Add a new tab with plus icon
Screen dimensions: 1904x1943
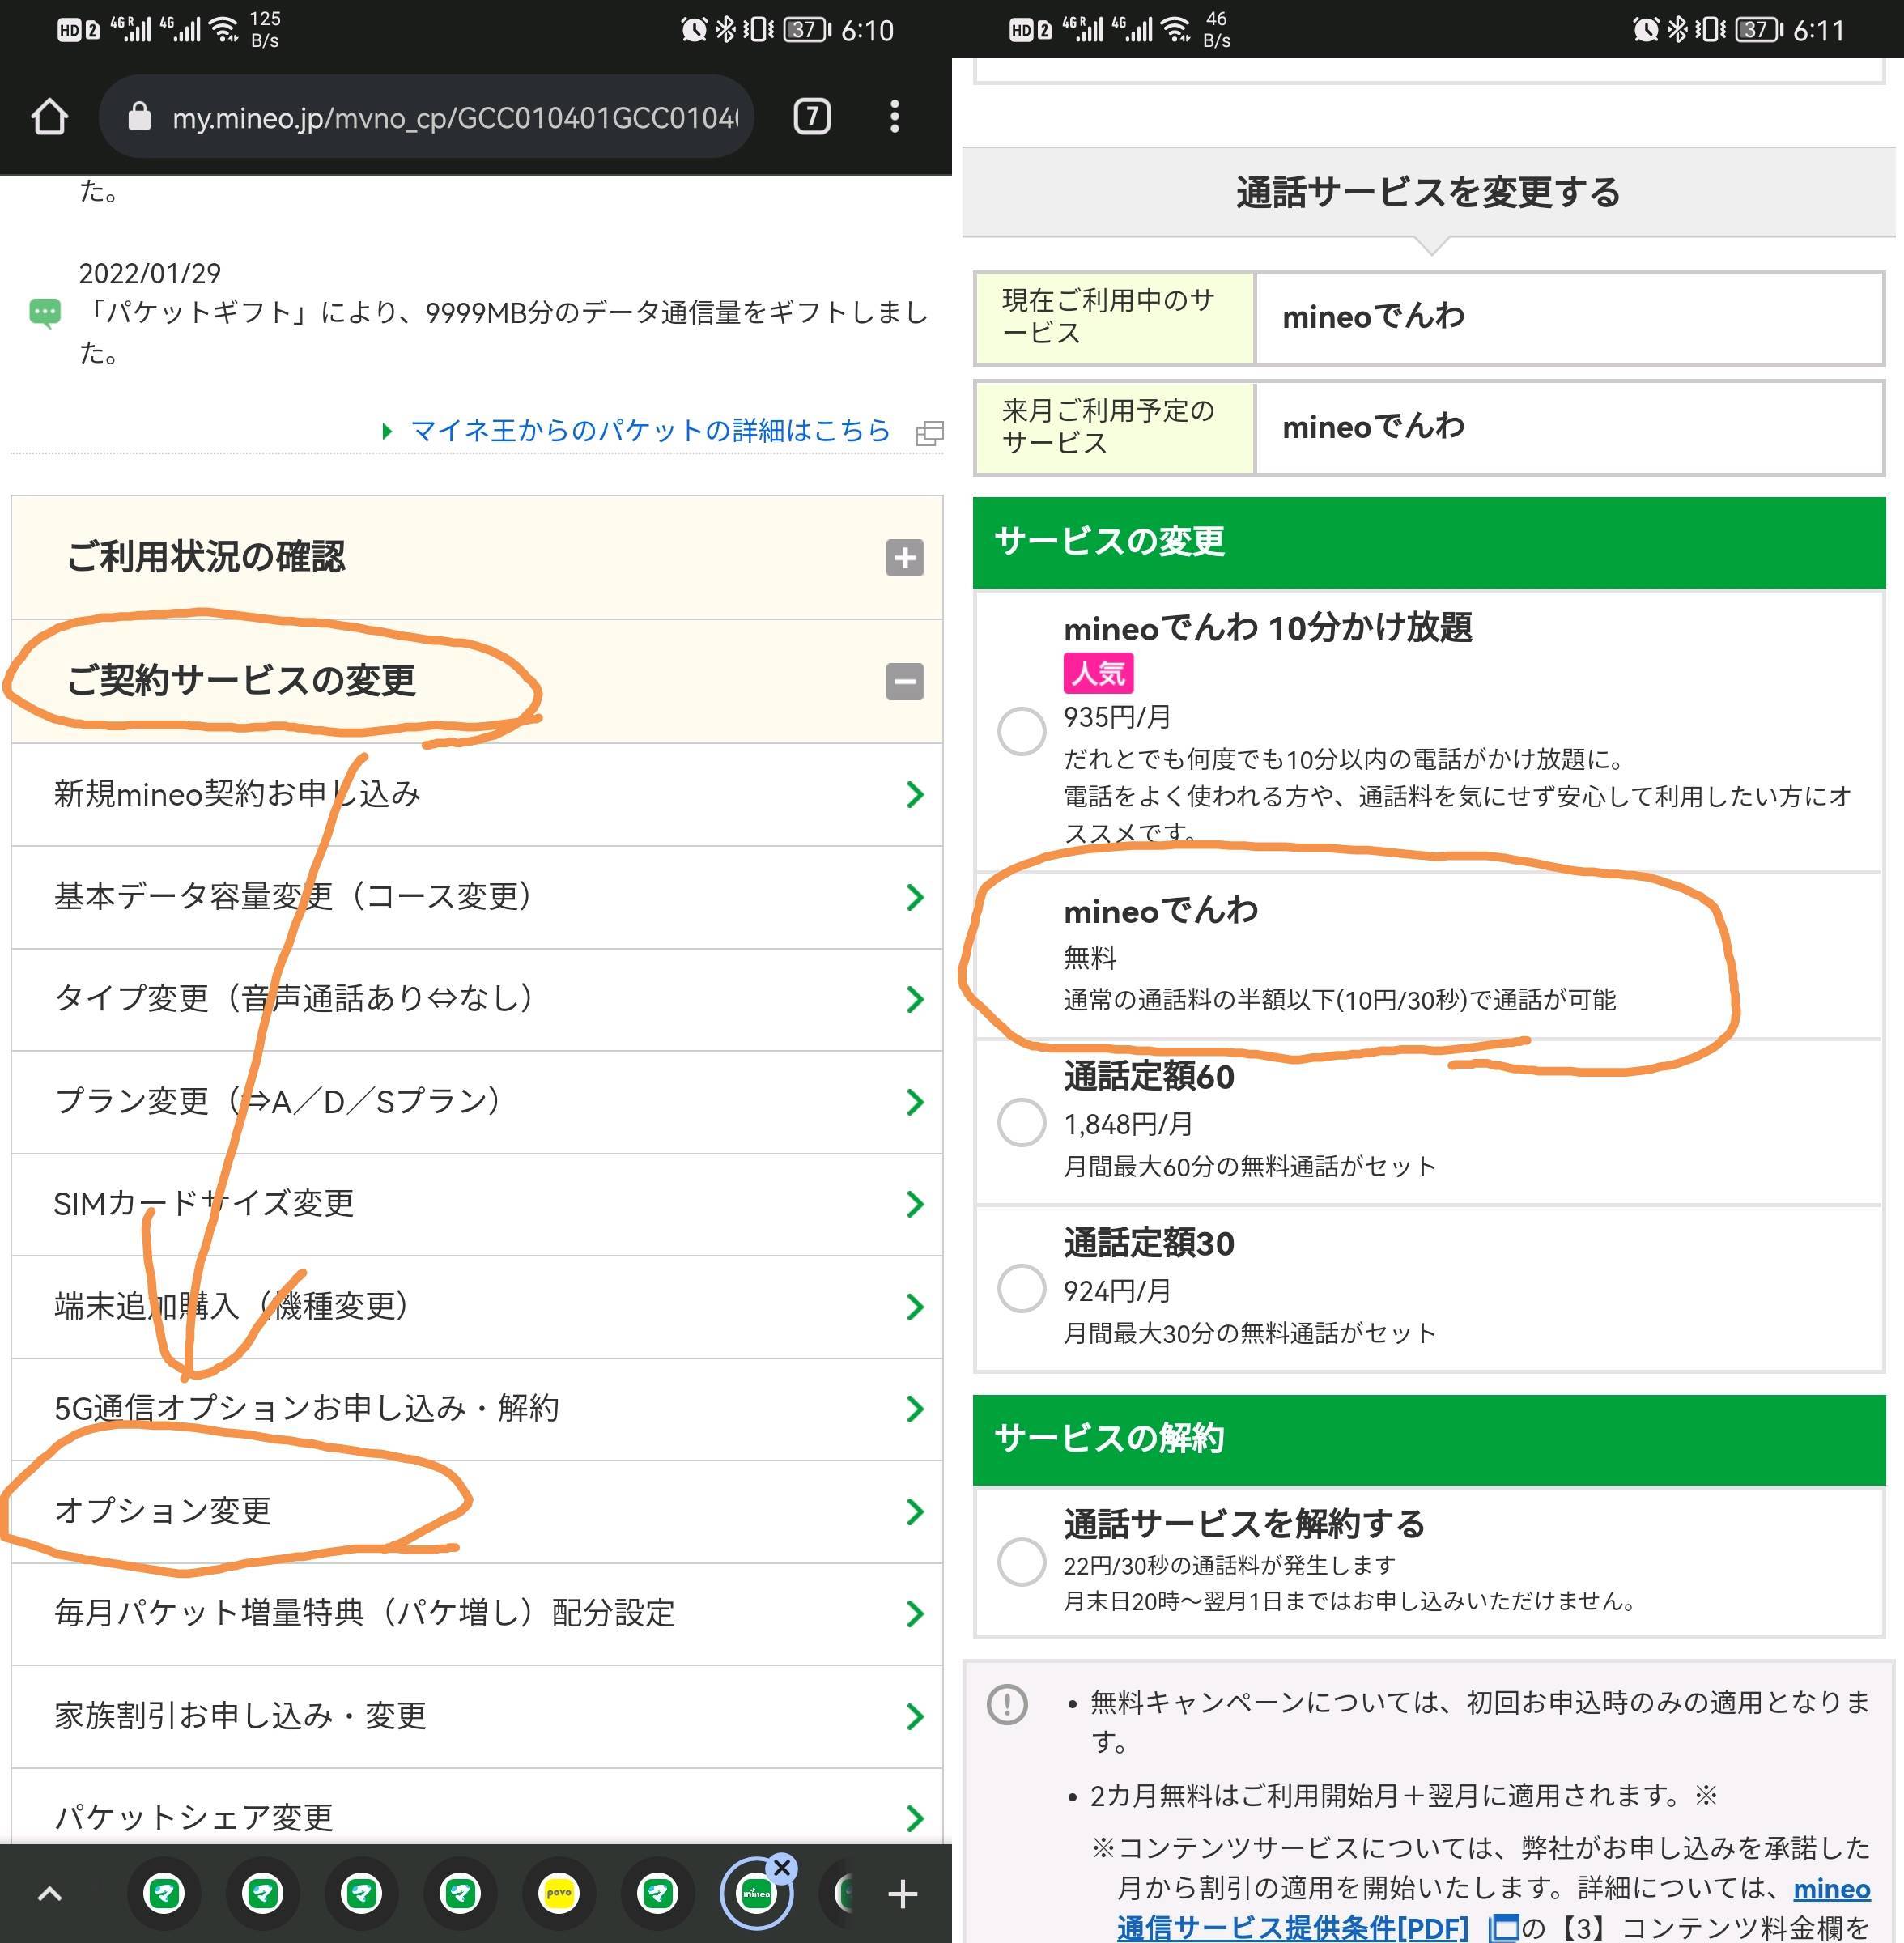point(902,1893)
